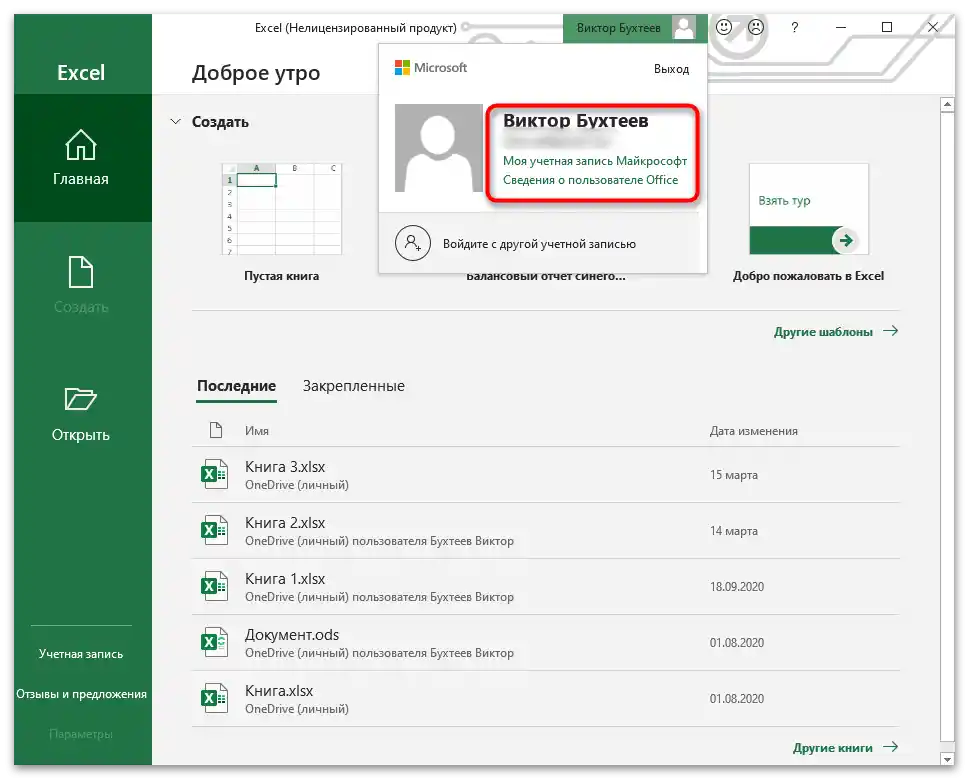Image resolution: width=969 pixels, height=779 pixels.
Task: Collapse the Создать section chevron
Action: 176,122
